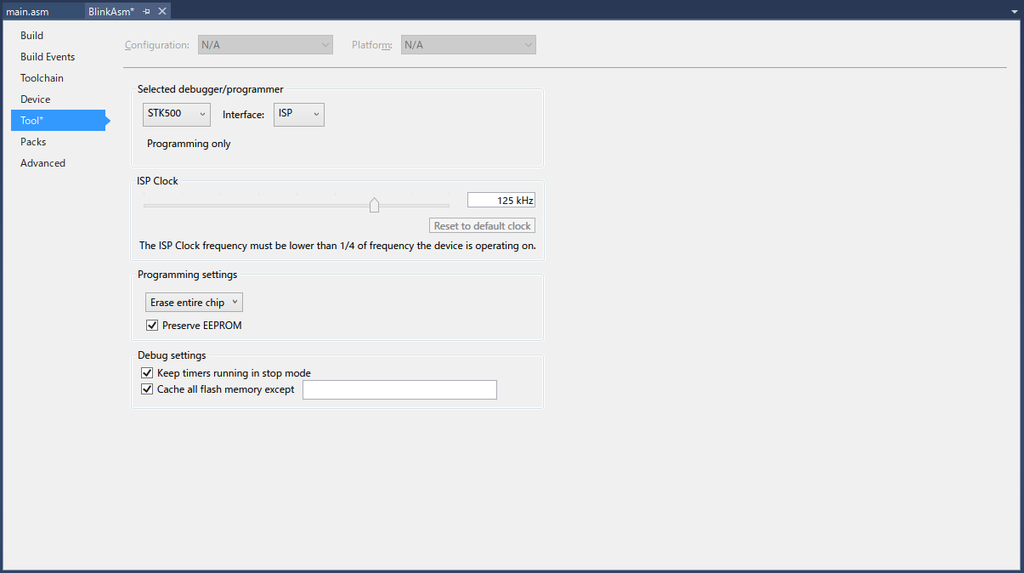The height and width of the screenshot is (573, 1024).
Task: Toggle Cache all flash memory except checkbox
Action: (x=147, y=389)
